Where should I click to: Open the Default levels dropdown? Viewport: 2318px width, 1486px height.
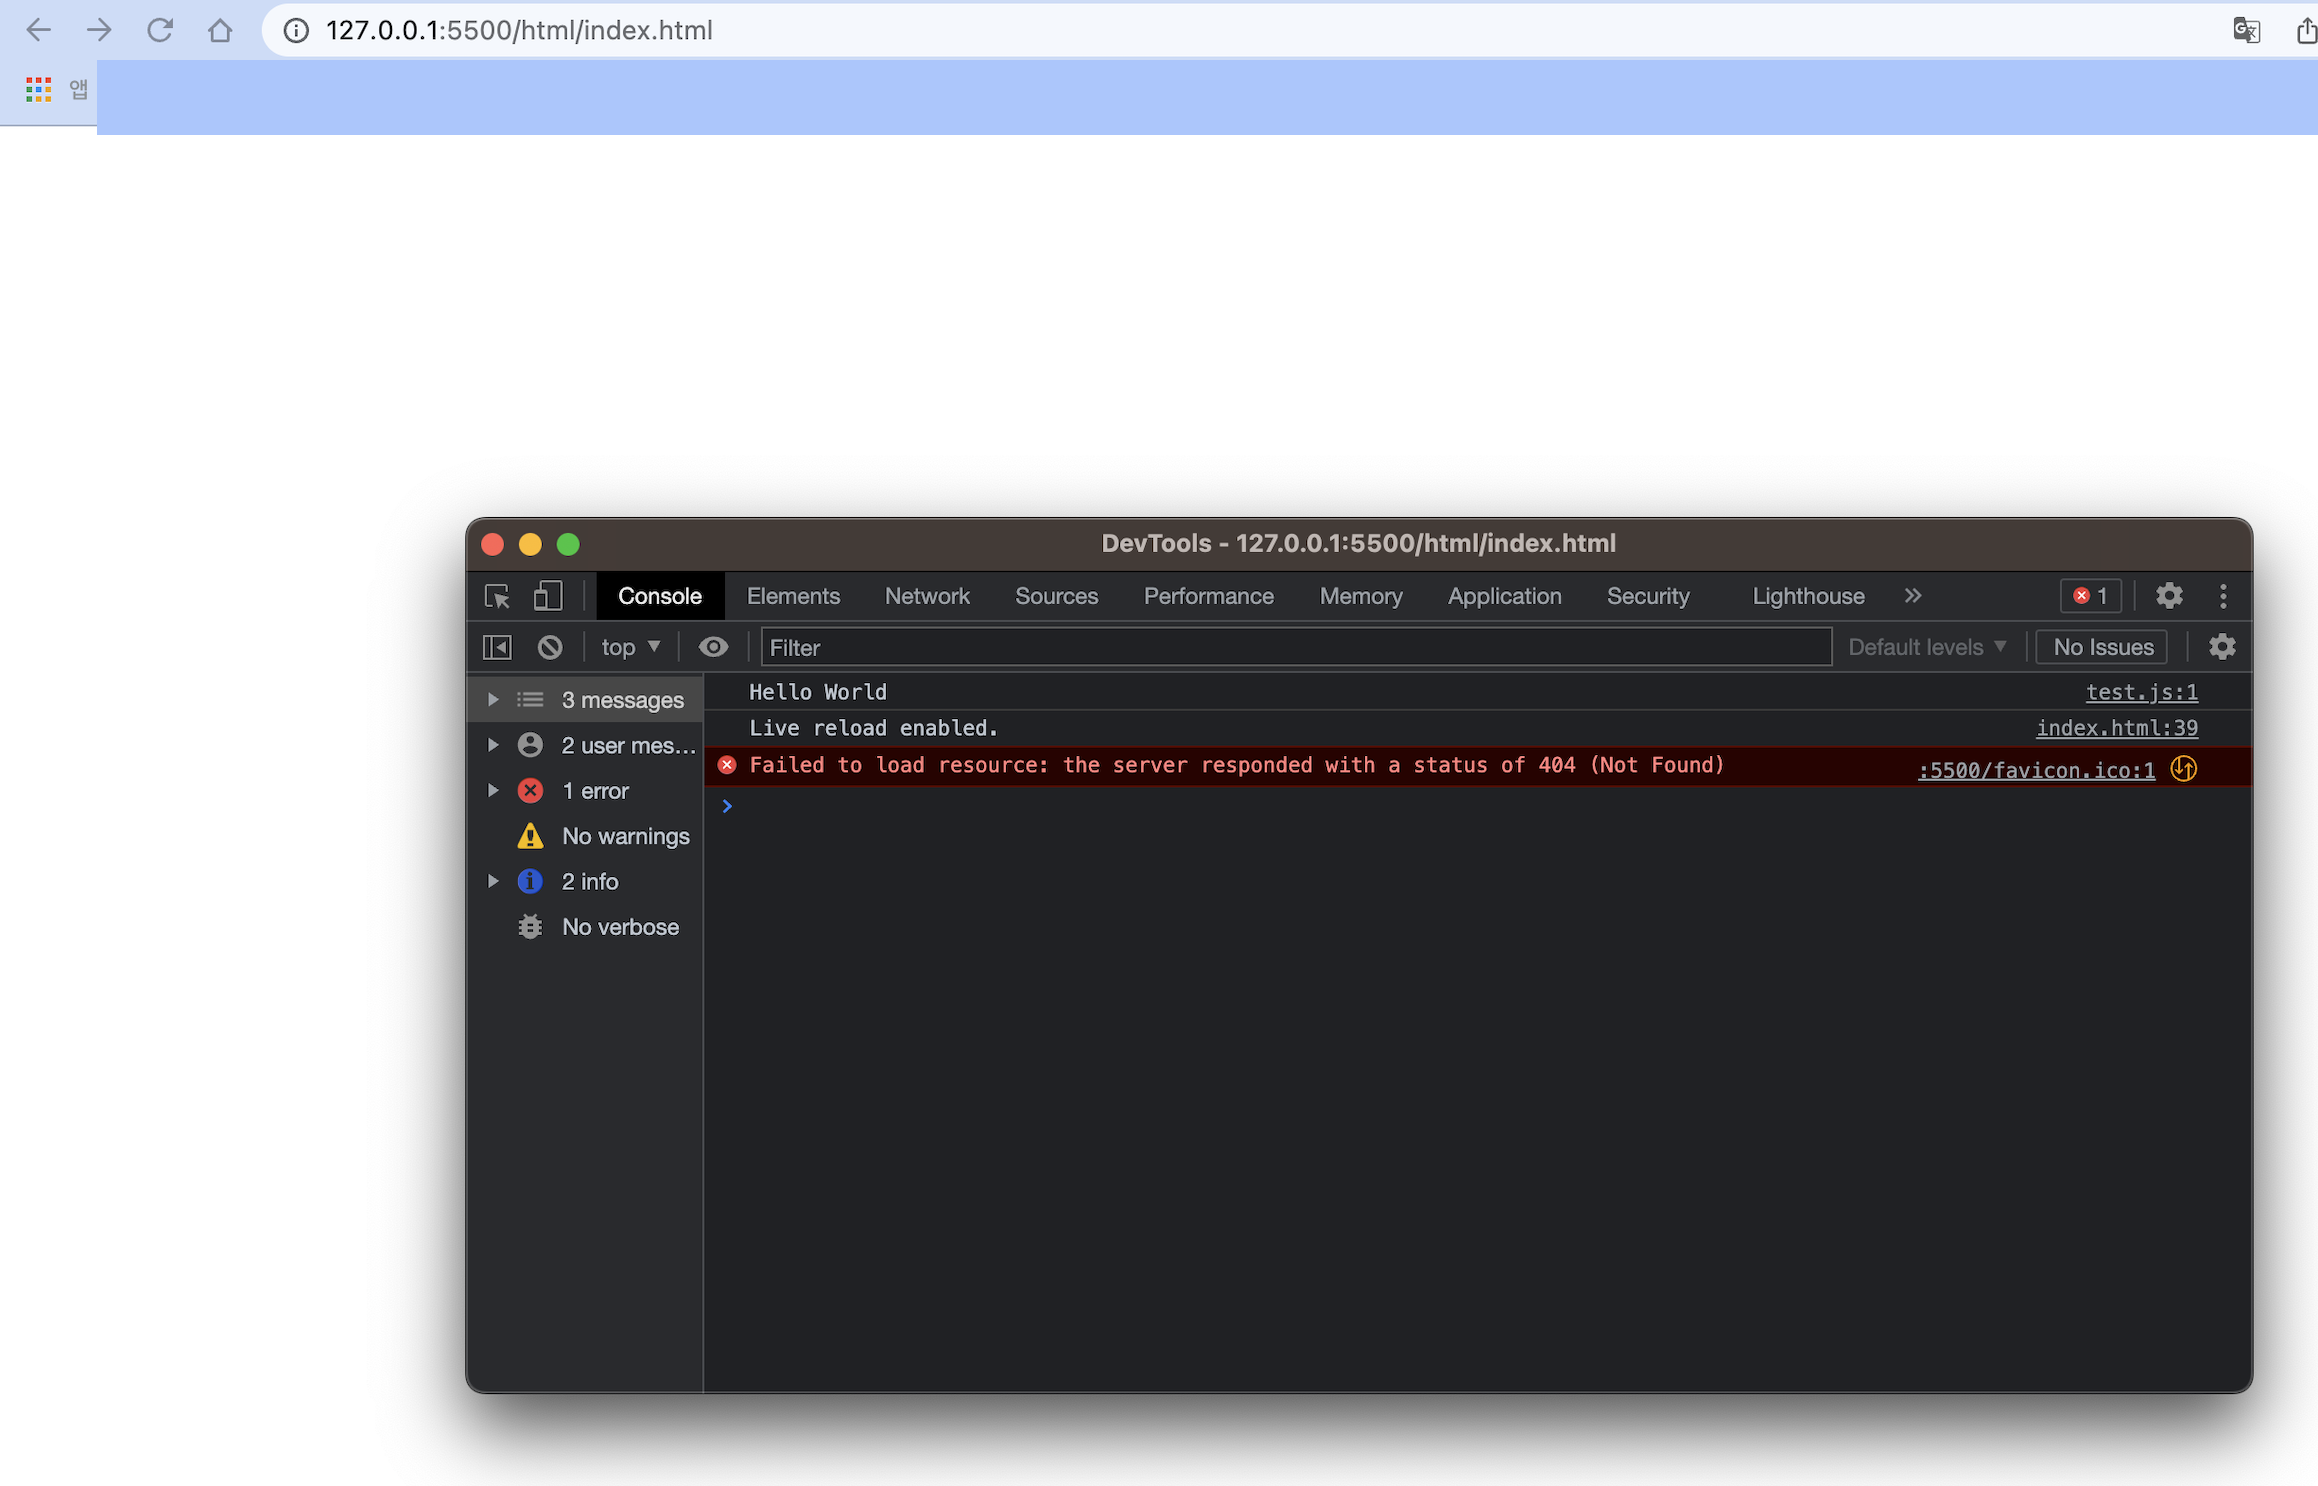click(x=1926, y=647)
